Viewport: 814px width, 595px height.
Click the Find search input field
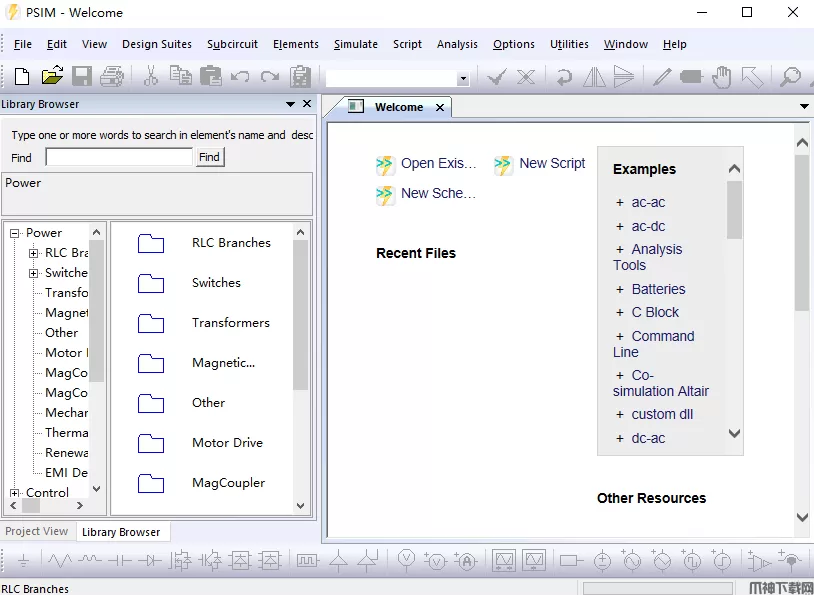(118, 157)
